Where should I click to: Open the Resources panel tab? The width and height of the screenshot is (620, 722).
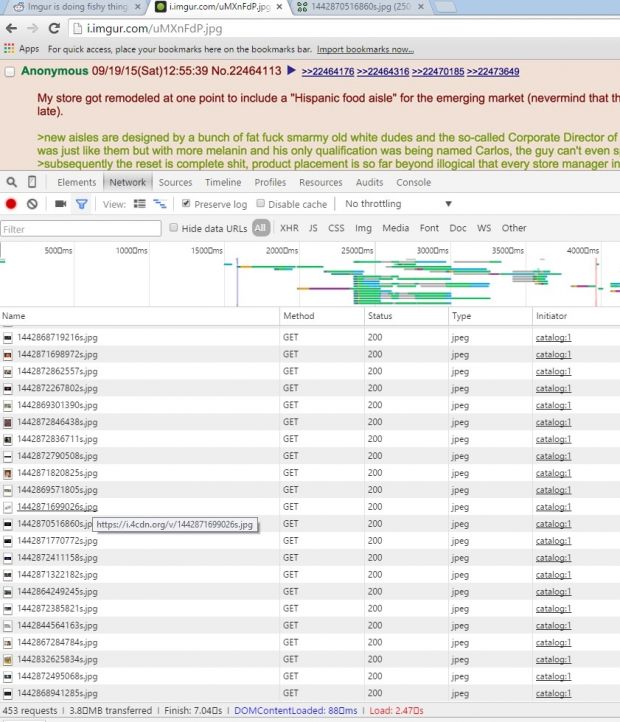(321, 182)
